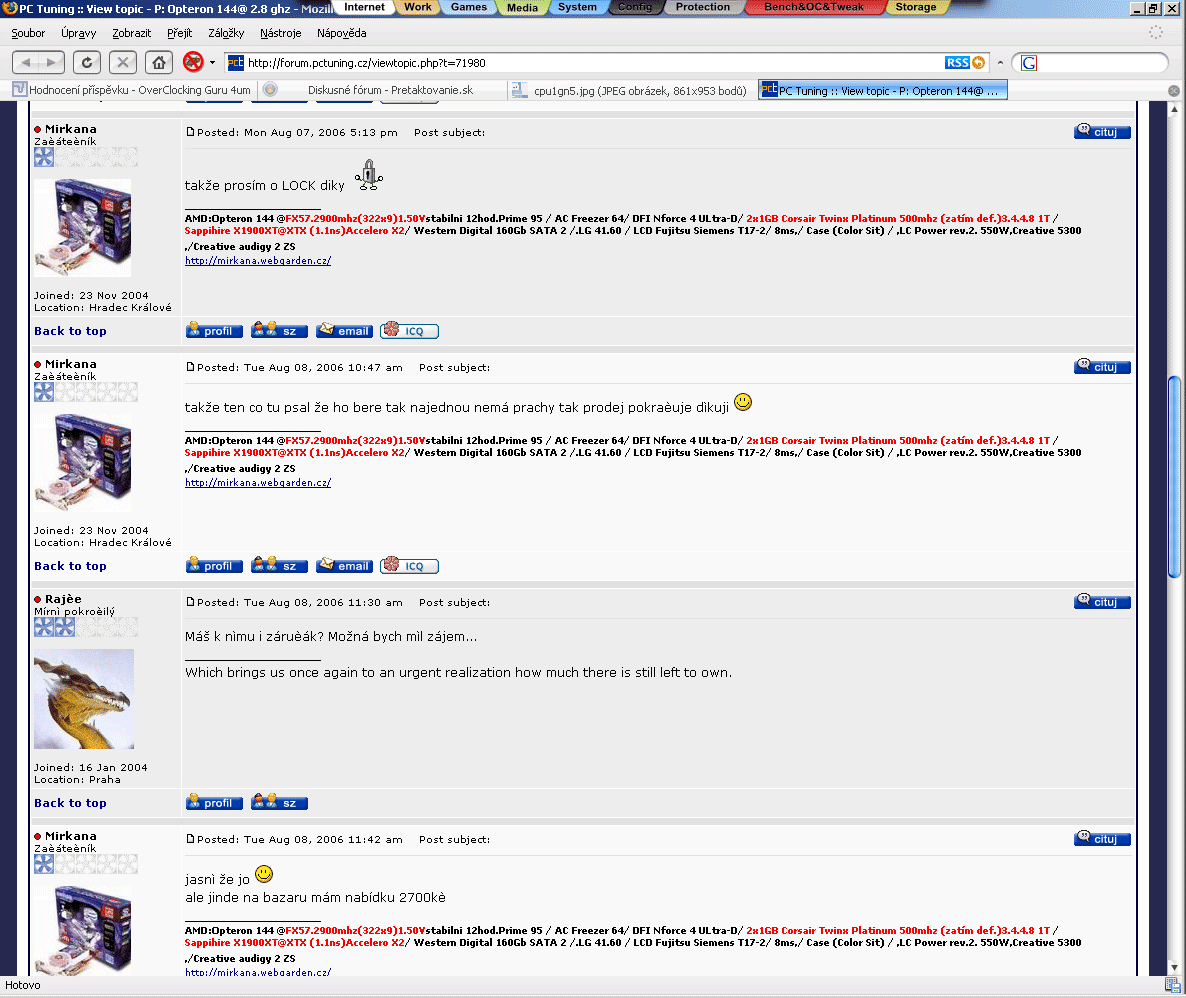Screen dimensions: 1186x998
Task: Expand the address bar history dropdown arrow
Action: [x=1000, y=63]
